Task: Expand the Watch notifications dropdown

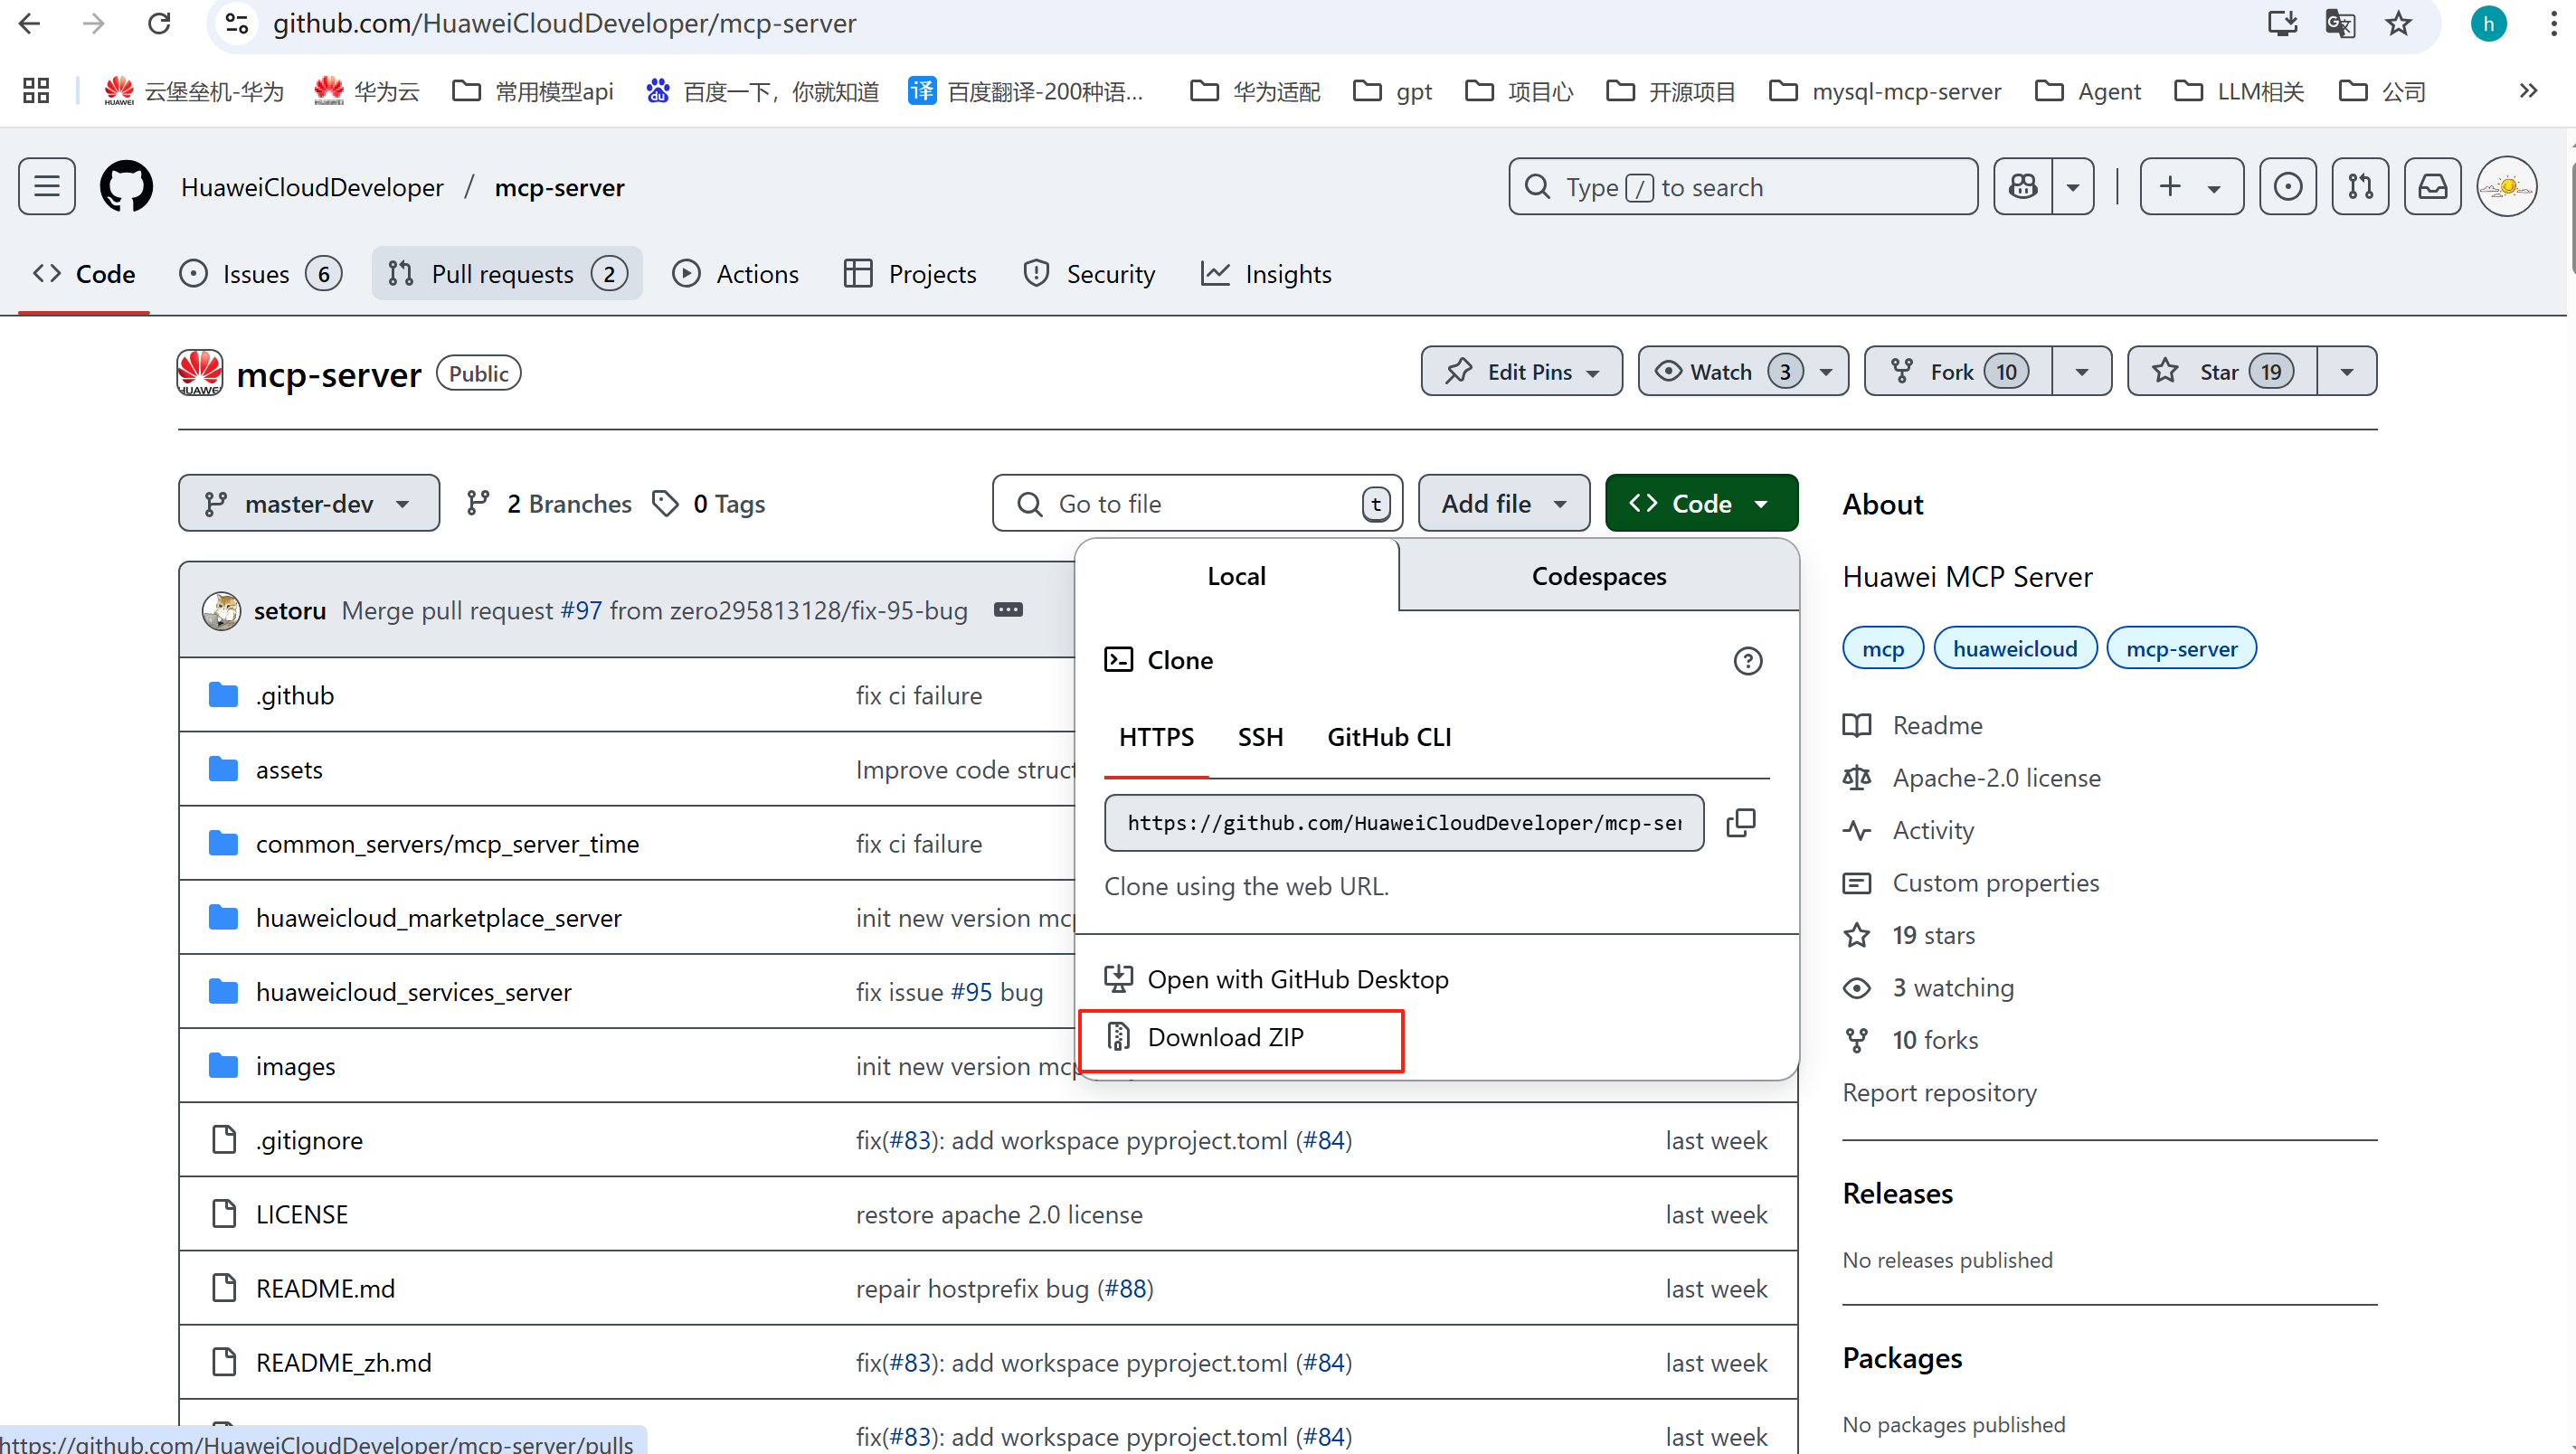Action: pyautogui.click(x=1742, y=372)
